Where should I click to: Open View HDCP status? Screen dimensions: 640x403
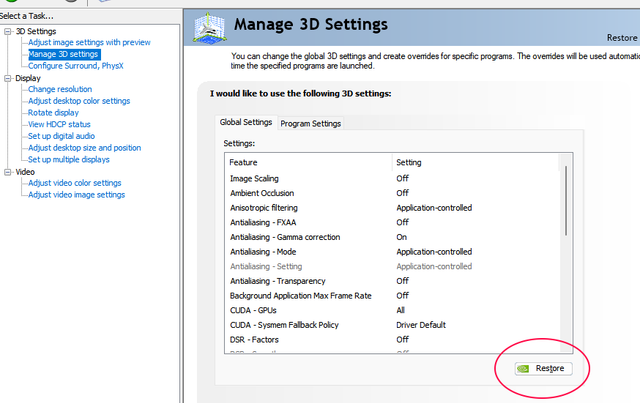pyautogui.click(x=59, y=125)
